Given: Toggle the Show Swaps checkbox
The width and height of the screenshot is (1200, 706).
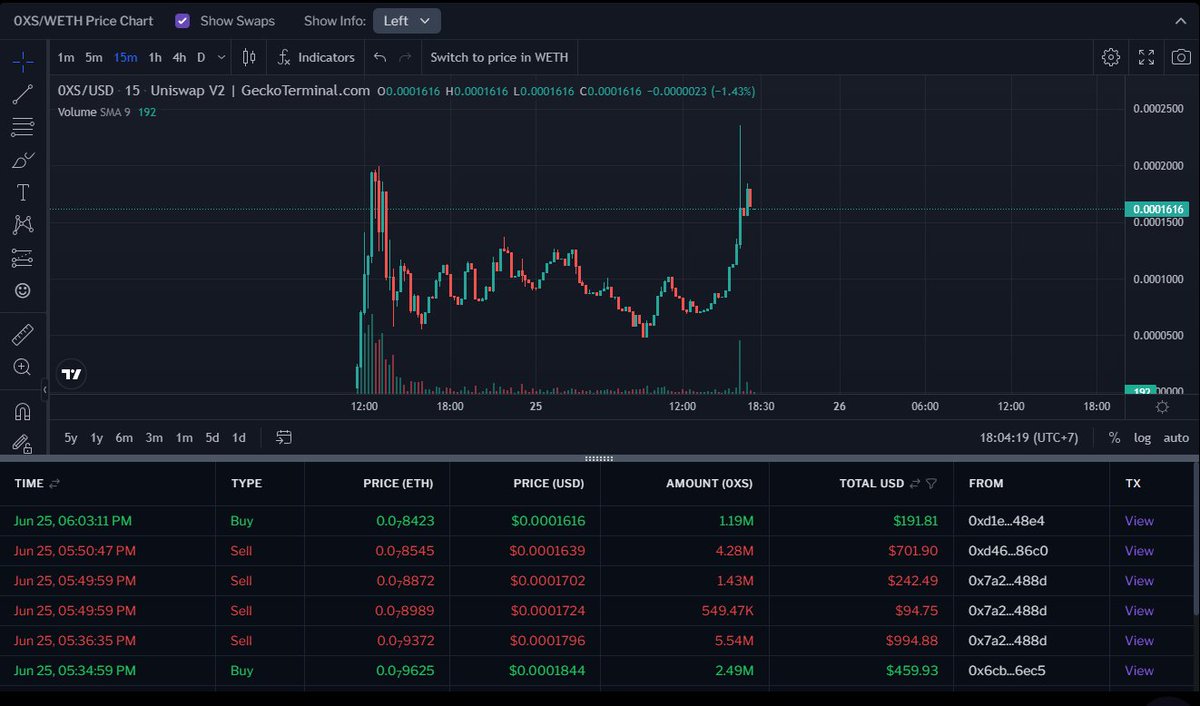Looking at the screenshot, I should point(182,20).
